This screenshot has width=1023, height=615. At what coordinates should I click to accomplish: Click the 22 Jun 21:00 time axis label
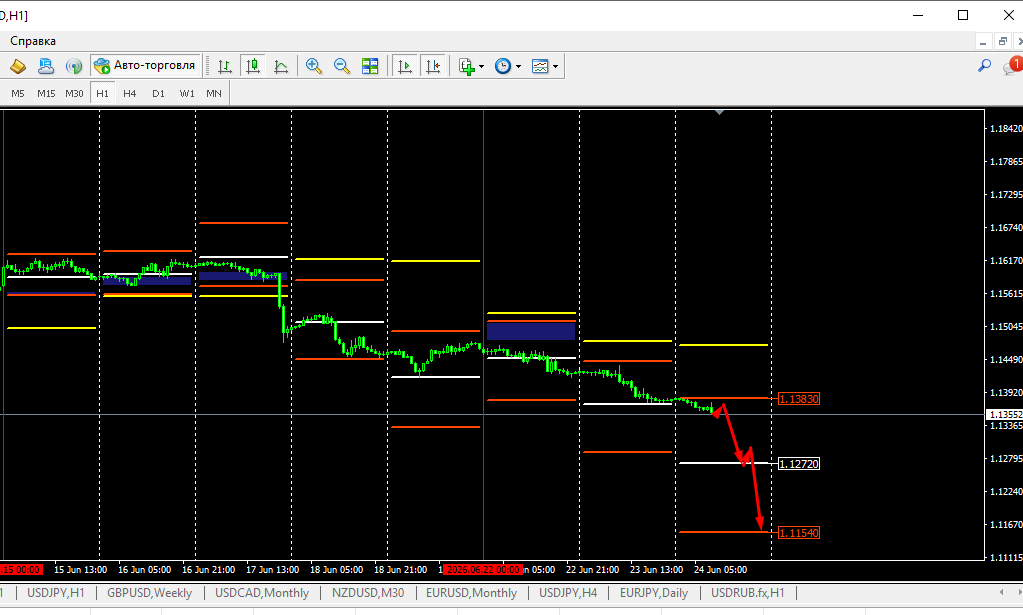pos(592,569)
